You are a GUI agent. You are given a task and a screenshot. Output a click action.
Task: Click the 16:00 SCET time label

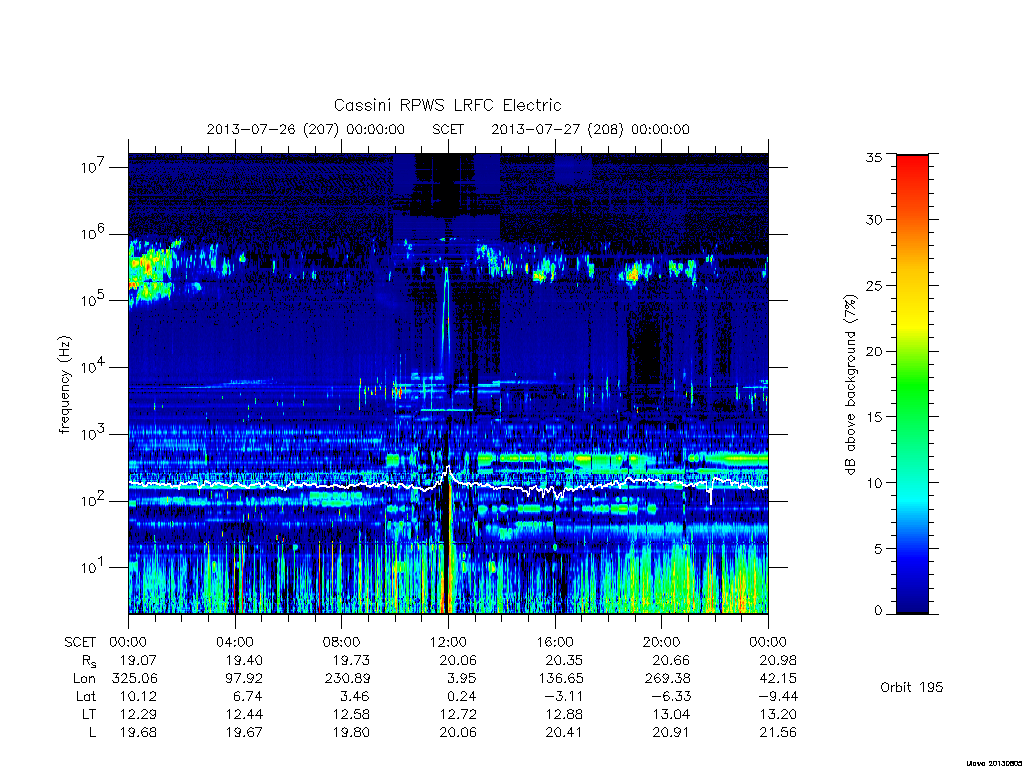(555, 642)
